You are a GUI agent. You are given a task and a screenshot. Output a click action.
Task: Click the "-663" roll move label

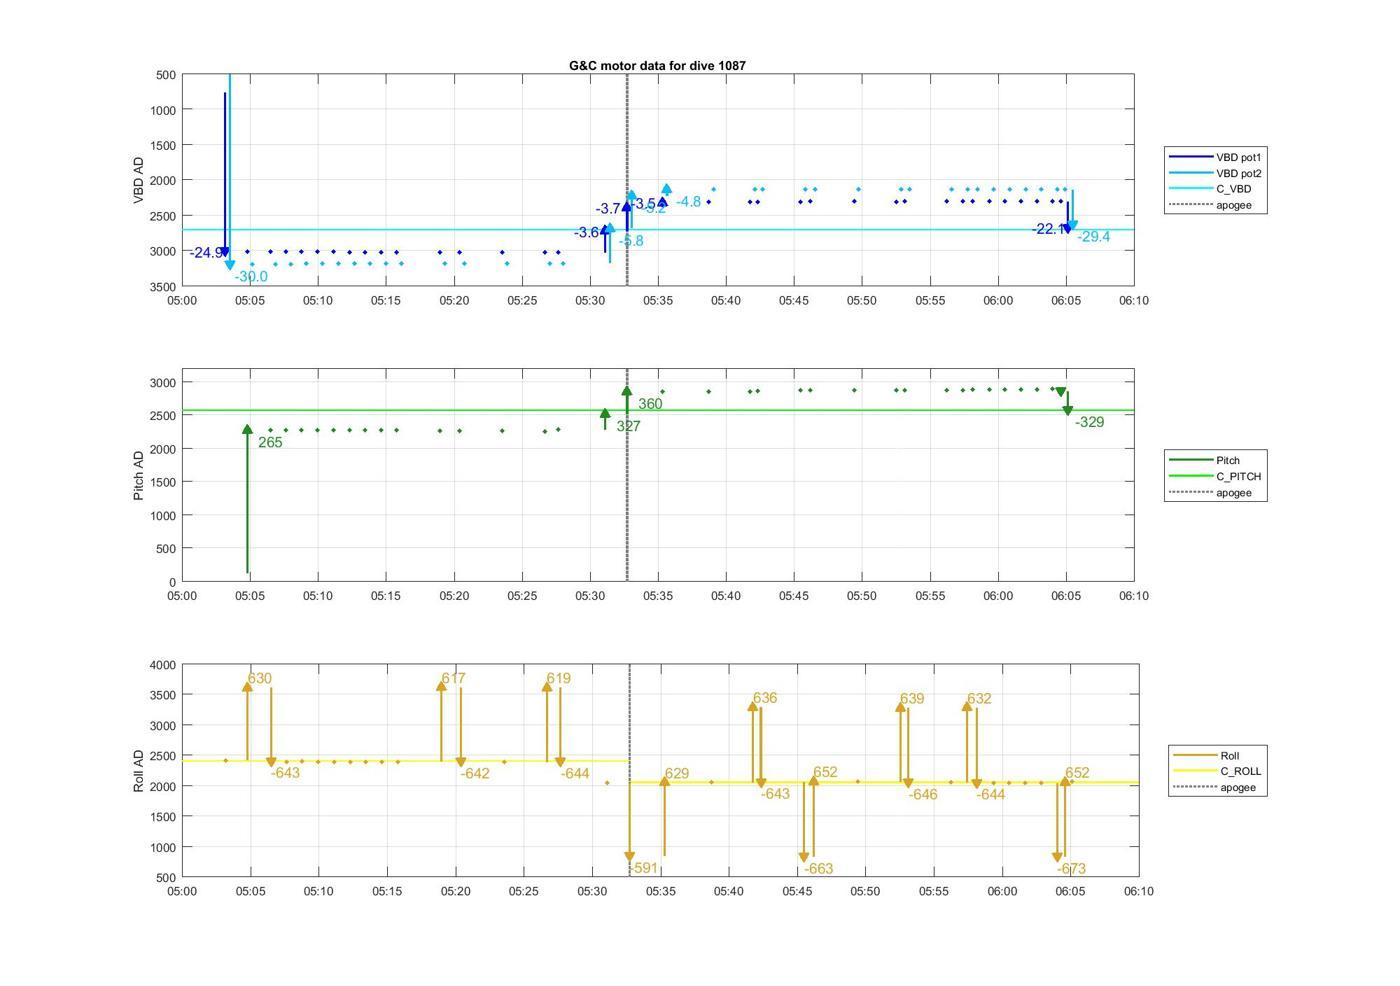point(818,870)
